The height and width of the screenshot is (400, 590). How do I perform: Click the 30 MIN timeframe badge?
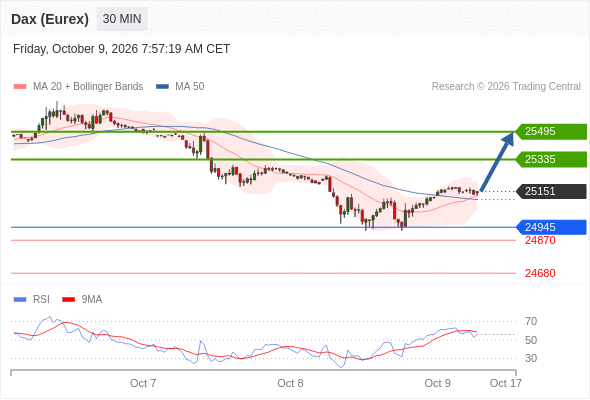tap(122, 19)
